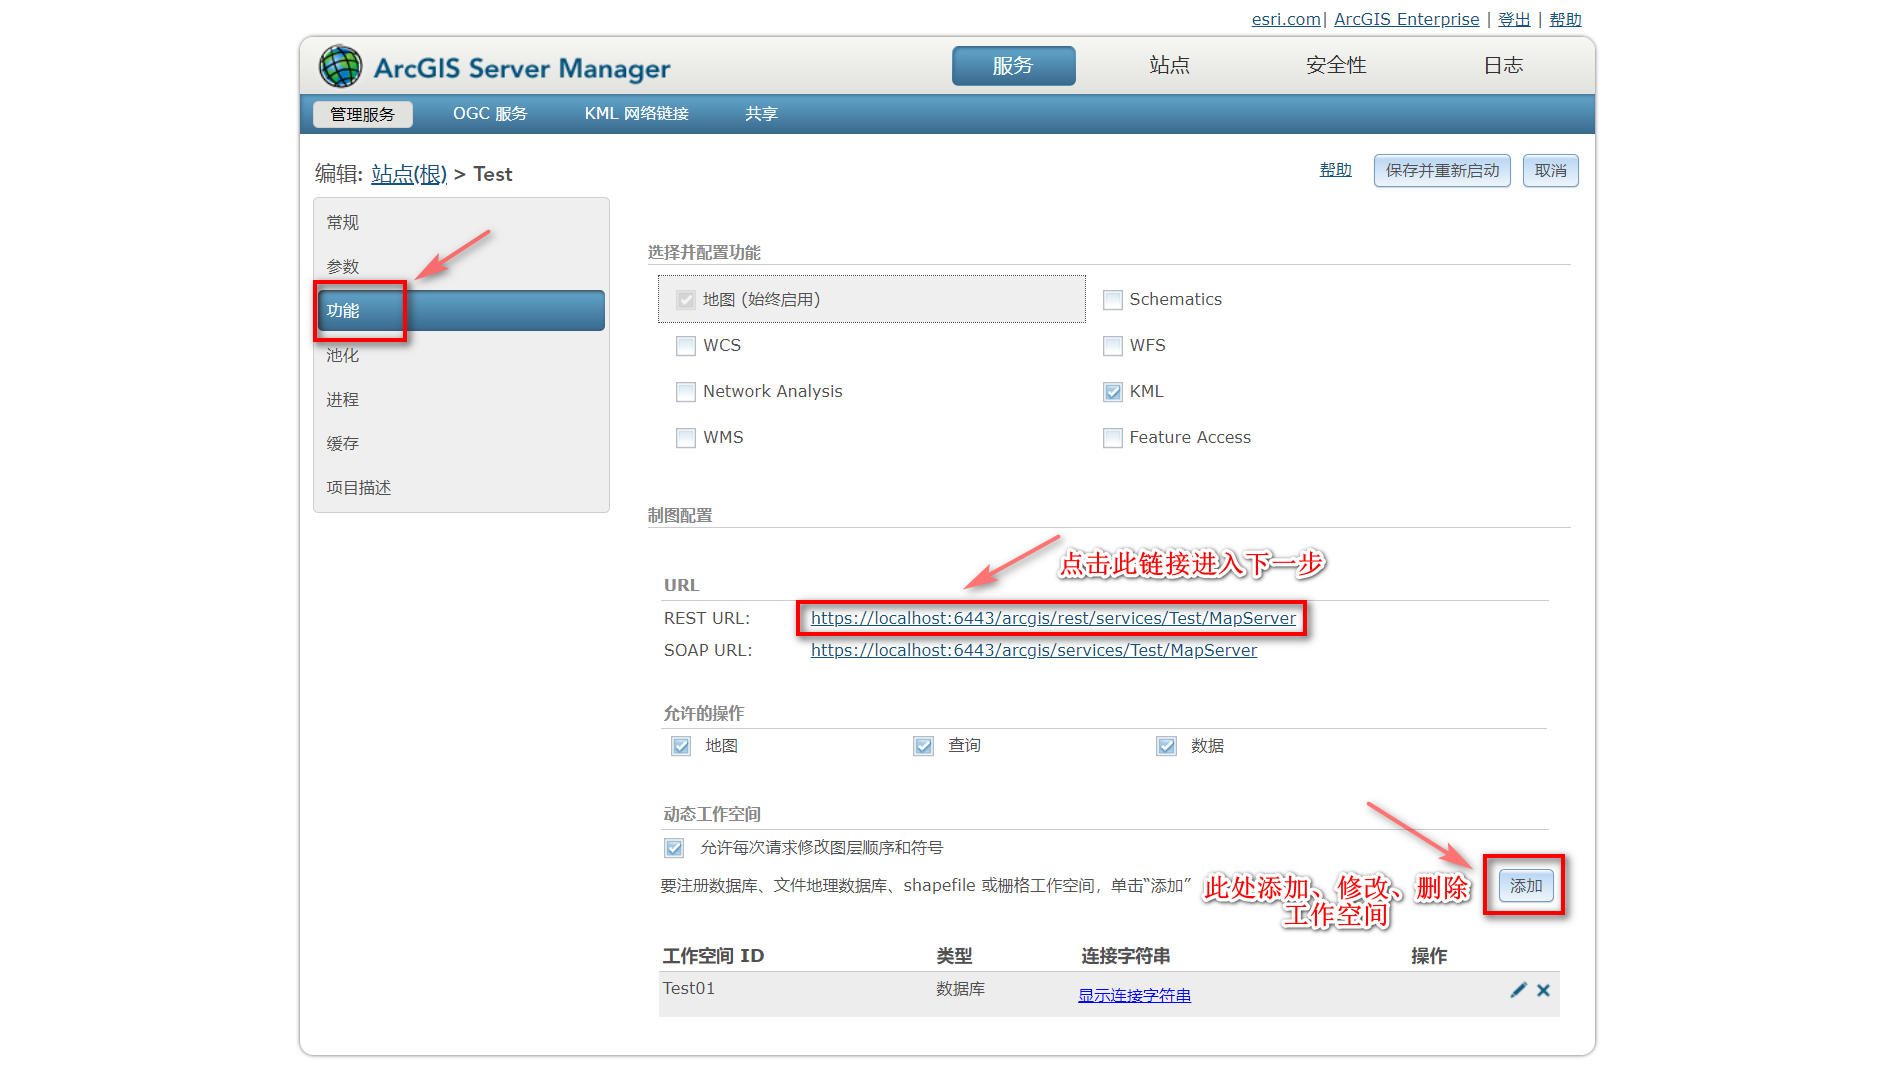Open the 日志 main tab
Screen dimensions: 1893x1078
point(1503,66)
